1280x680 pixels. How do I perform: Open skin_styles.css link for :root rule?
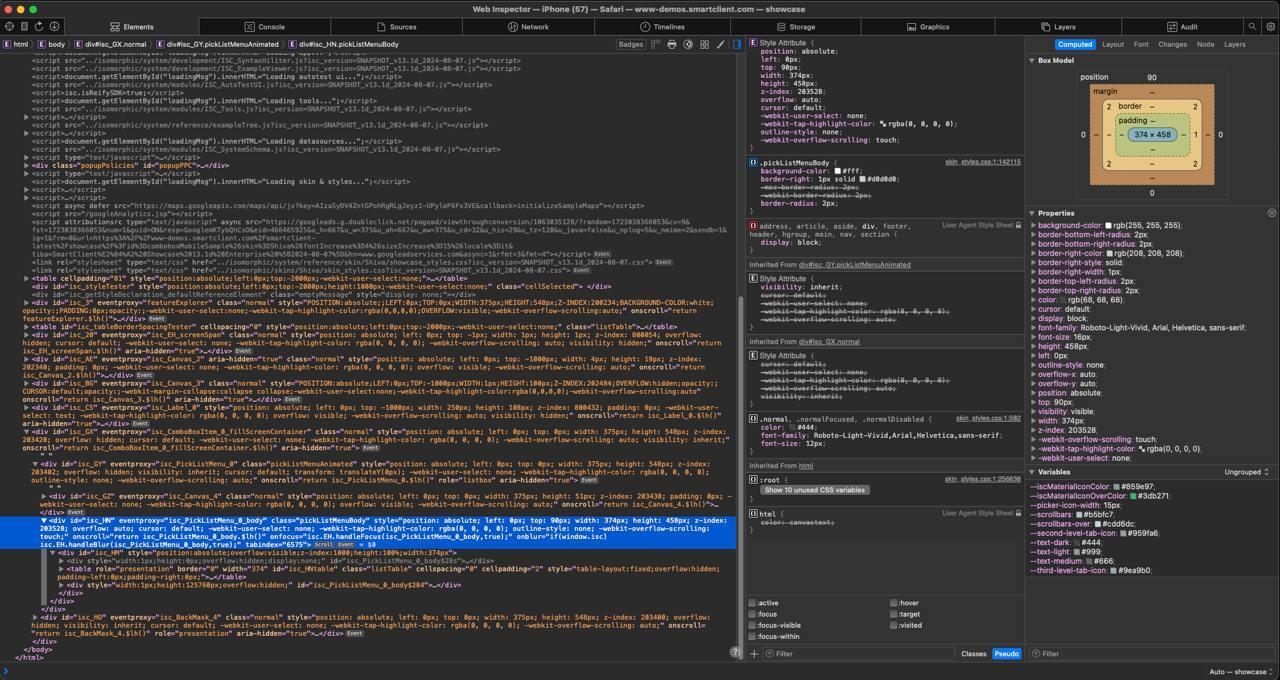[983, 479]
